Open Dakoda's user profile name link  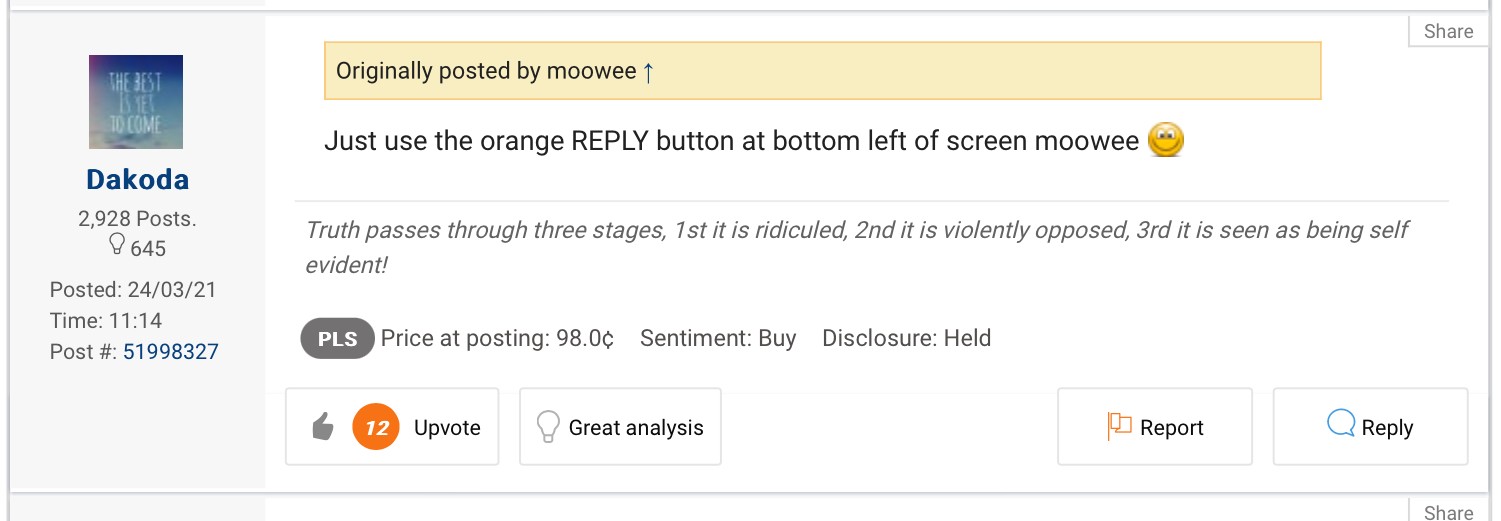click(137, 180)
